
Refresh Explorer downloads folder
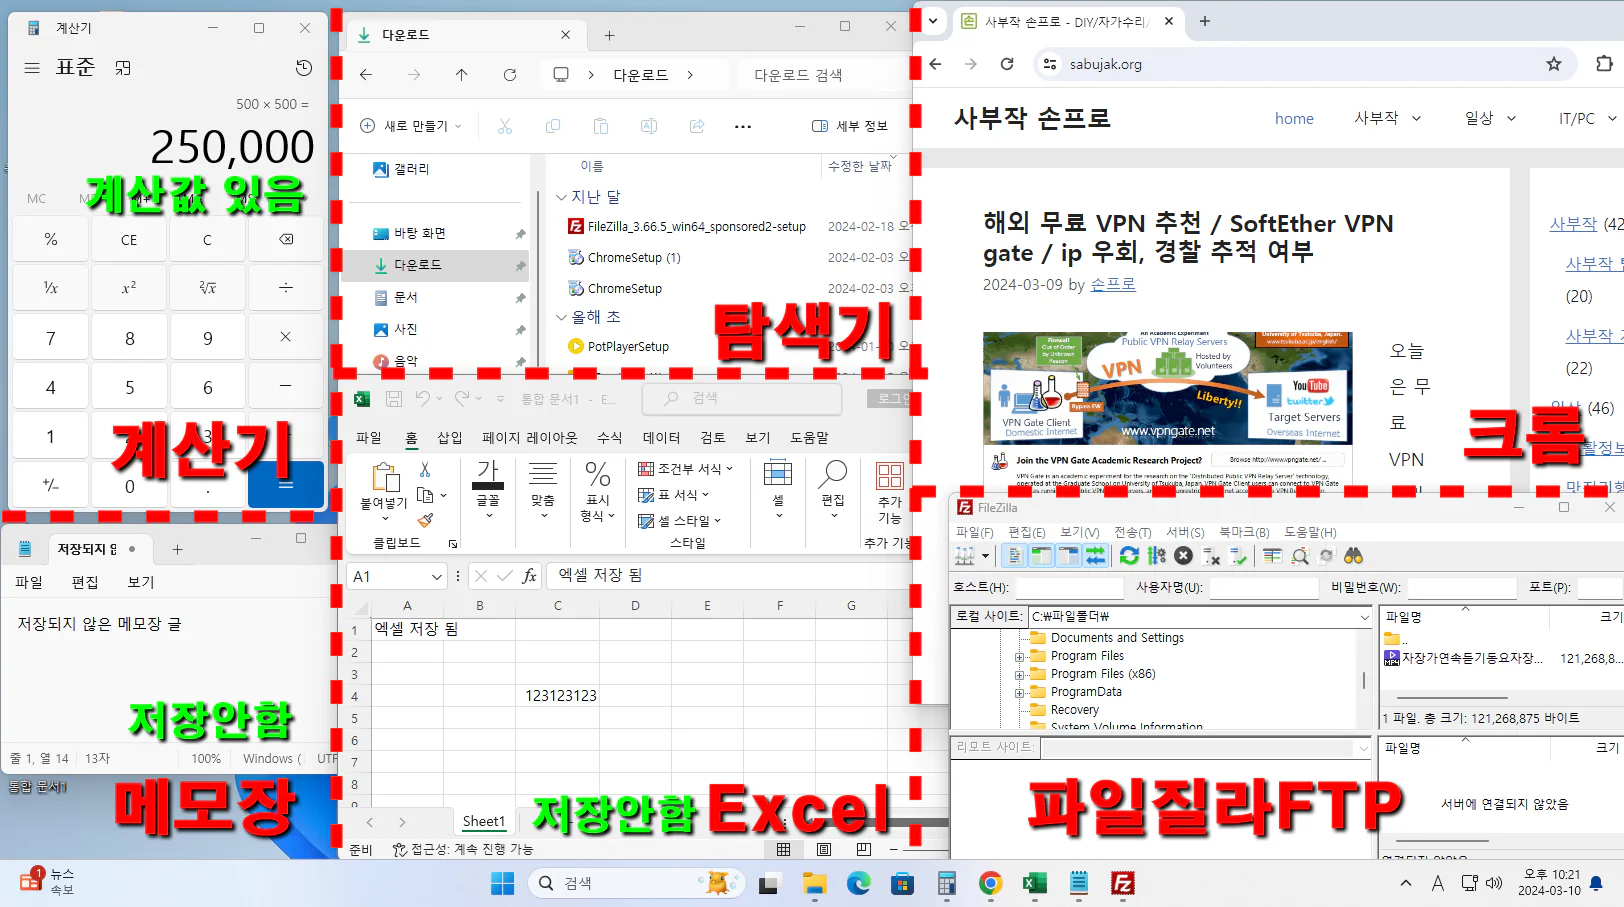point(510,75)
